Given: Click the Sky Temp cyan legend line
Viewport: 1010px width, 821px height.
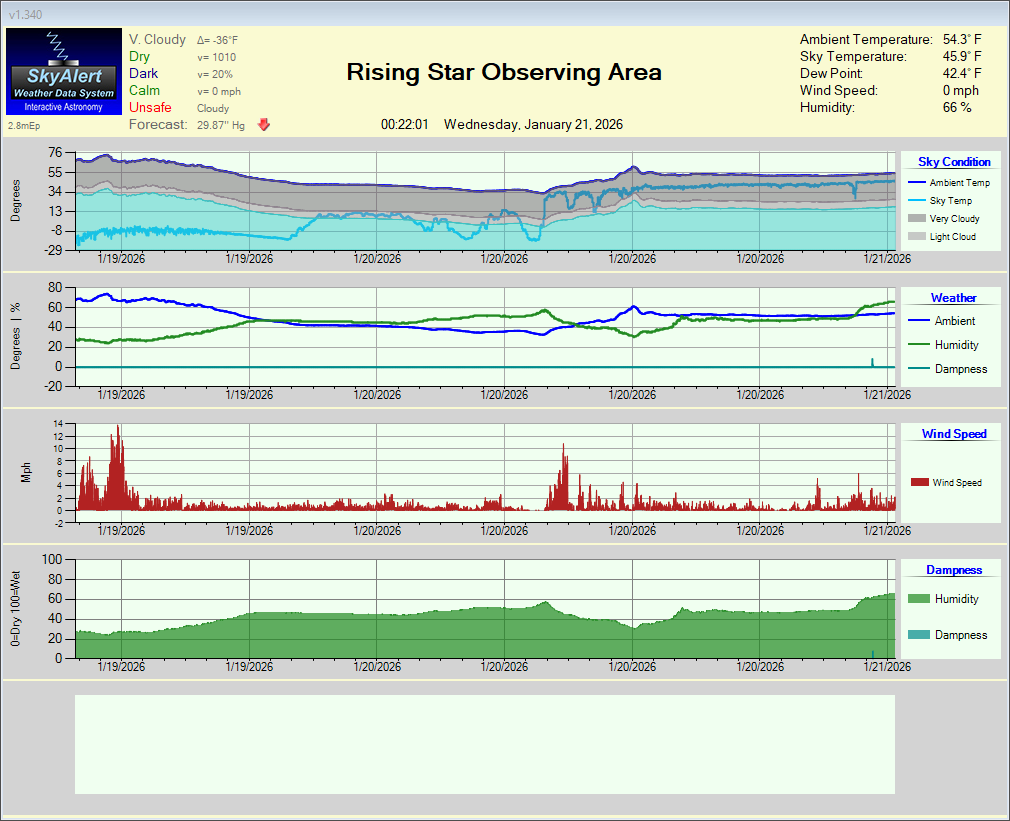Looking at the screenshot, I should tap(917, 201).
